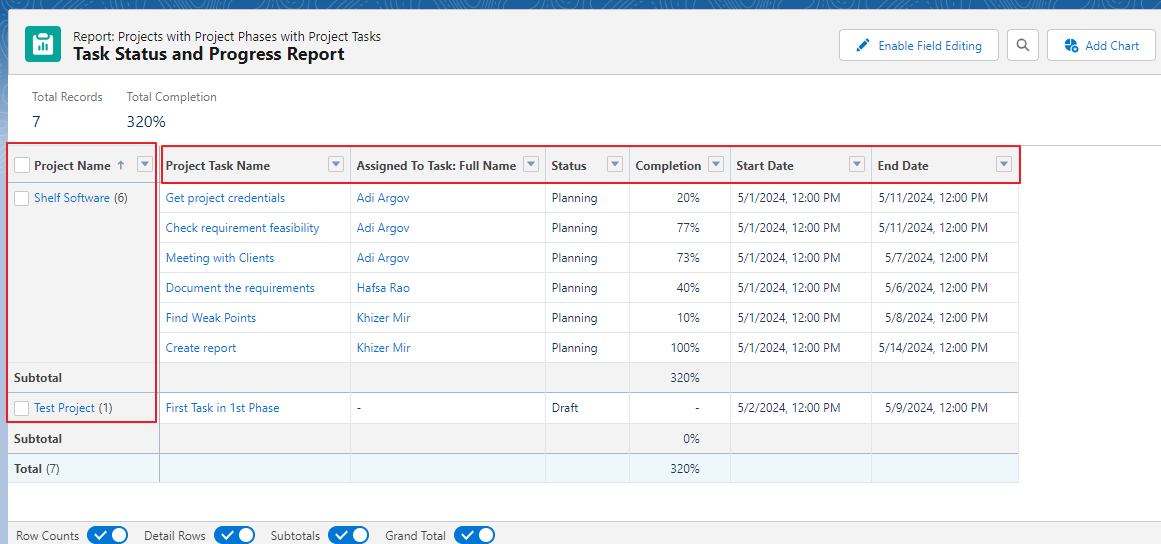Open End Date column dropdown arrow
This screenshot has height=544, width=1161.
click(1004, 165)
